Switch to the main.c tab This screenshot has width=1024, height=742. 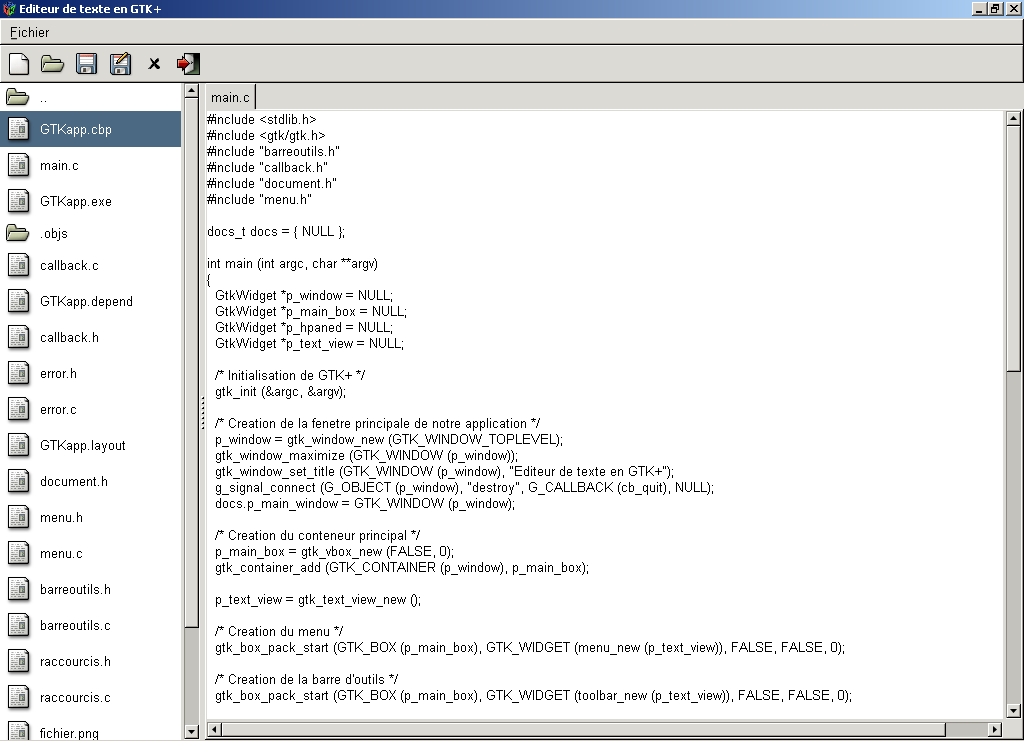[x=230, y=97]
